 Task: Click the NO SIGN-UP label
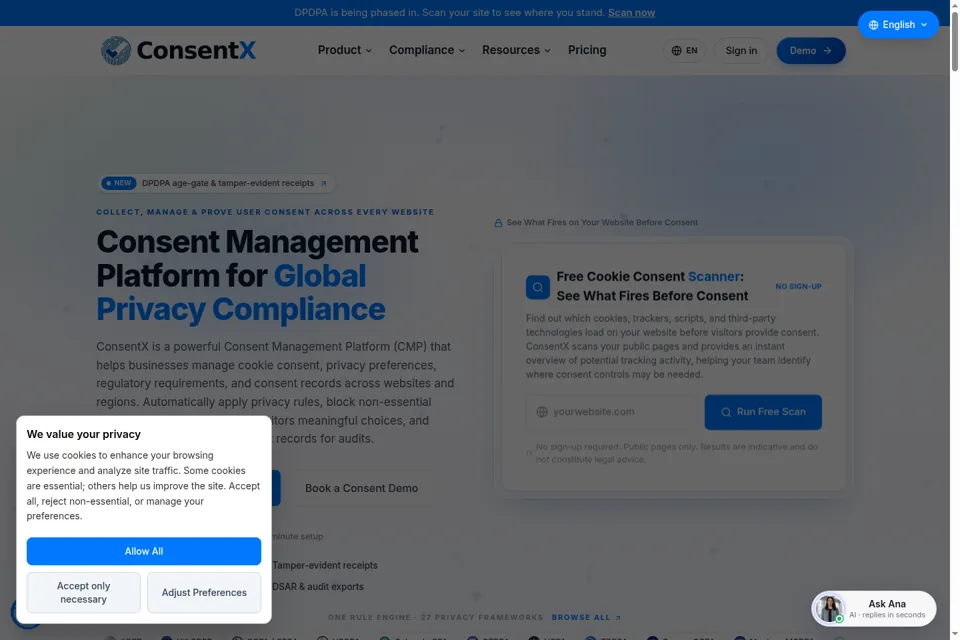798,287
